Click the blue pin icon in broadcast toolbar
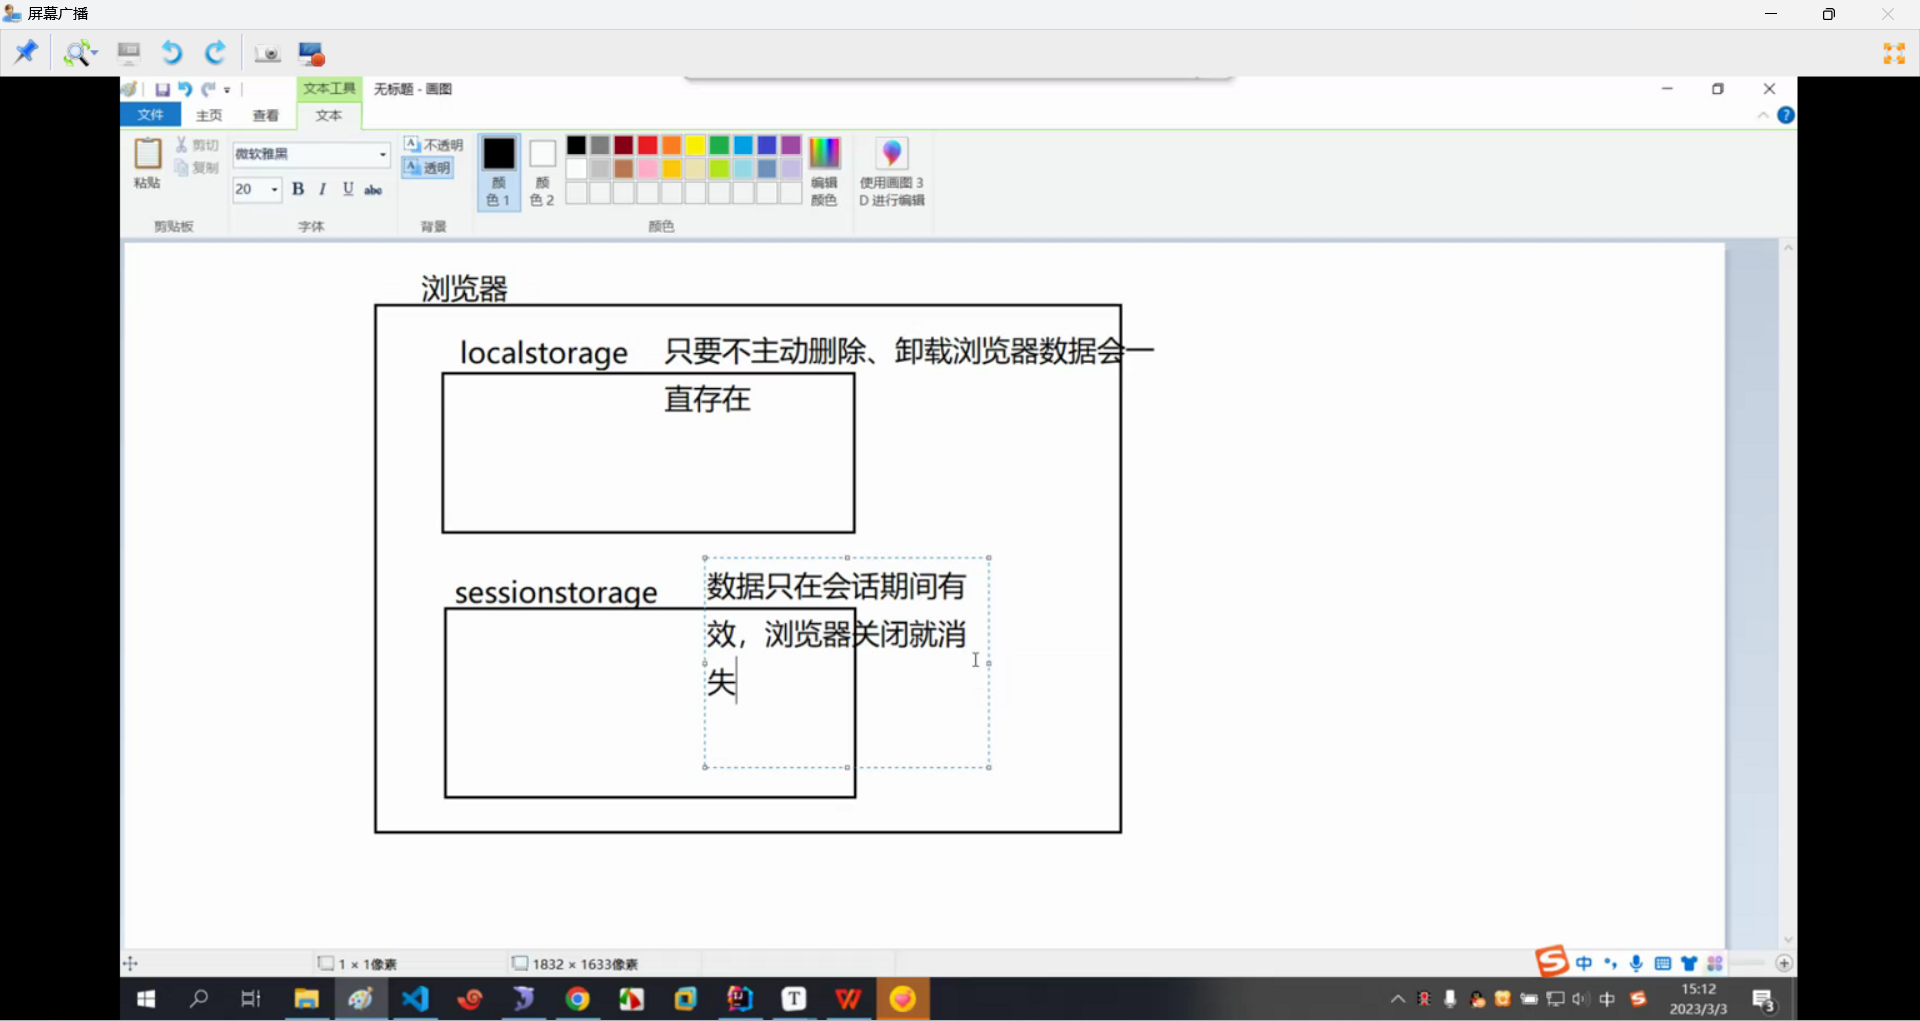 (x=25, y=52)
